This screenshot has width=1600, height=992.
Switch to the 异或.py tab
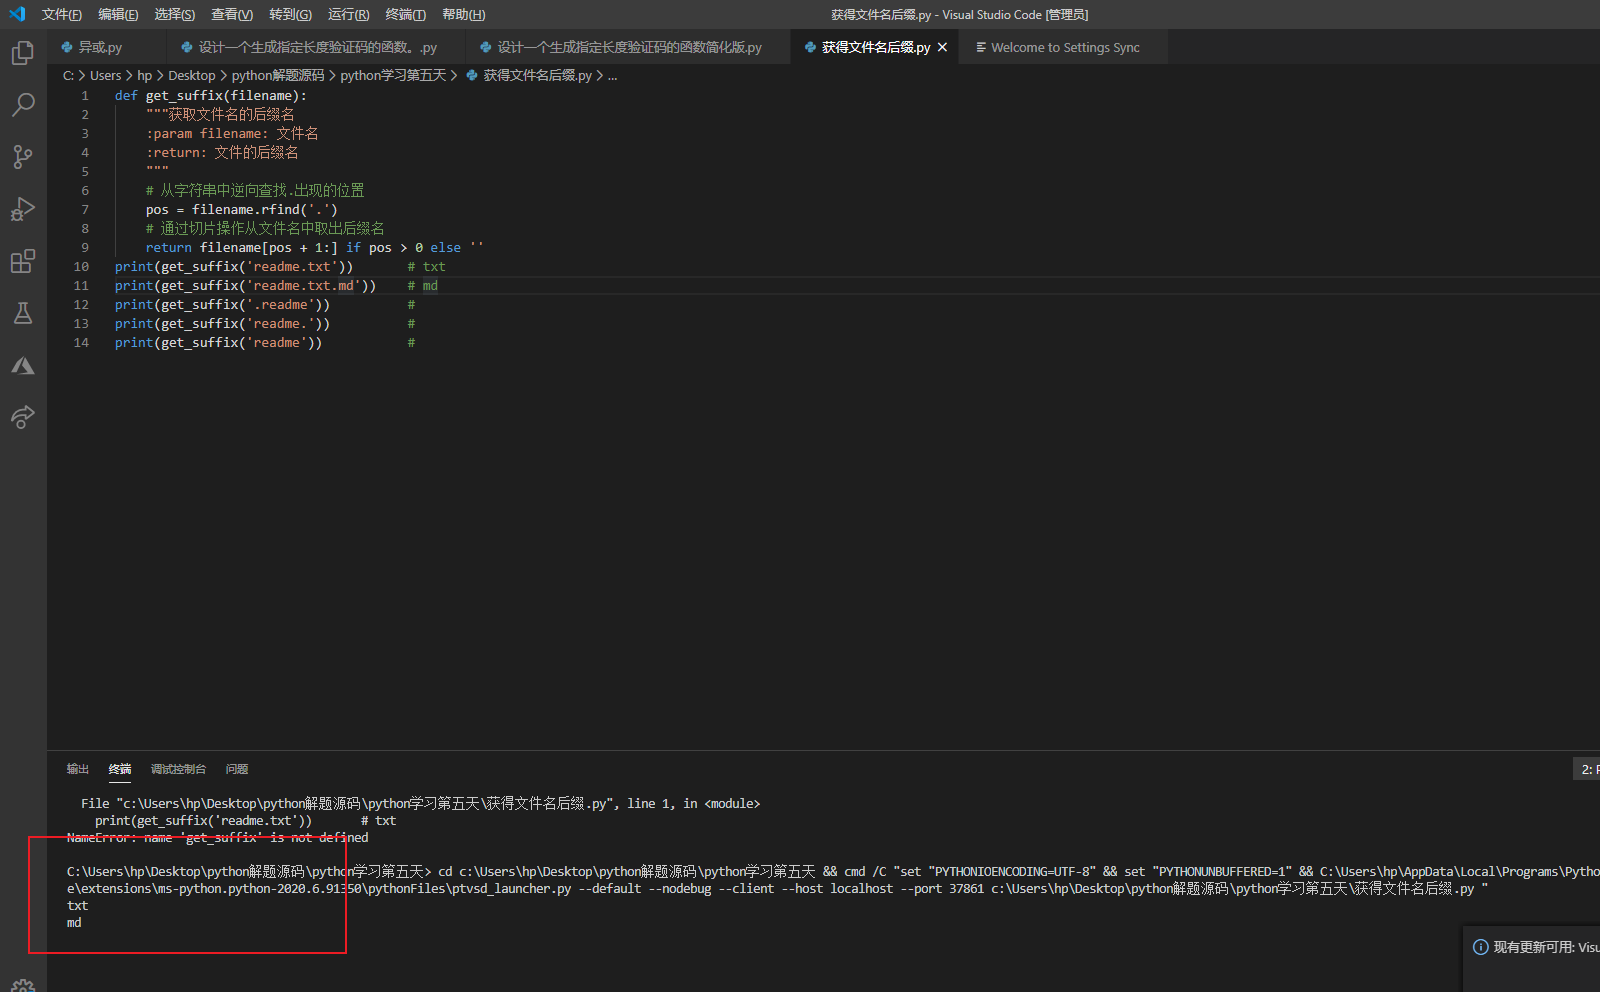point(100,47)
